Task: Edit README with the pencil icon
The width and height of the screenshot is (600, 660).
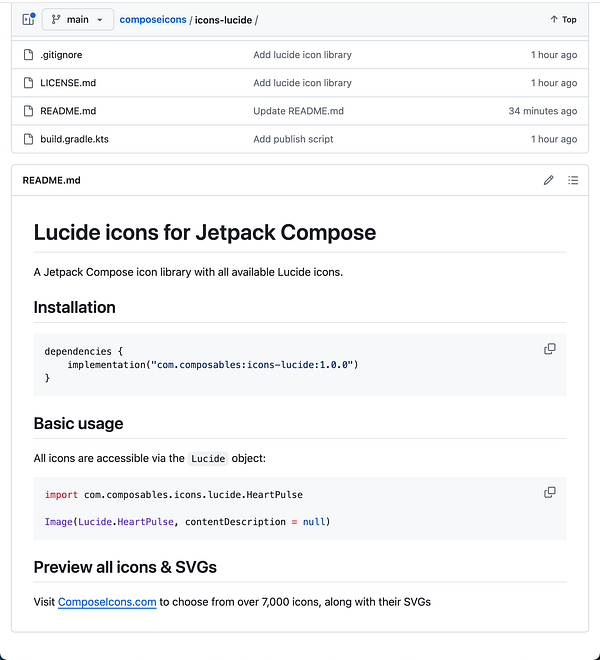Action: (x=548, y=180)
